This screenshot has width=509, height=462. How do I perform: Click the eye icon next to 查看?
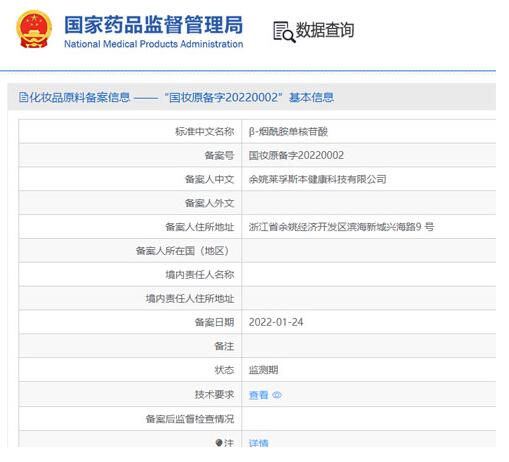(x=277, y=395)
